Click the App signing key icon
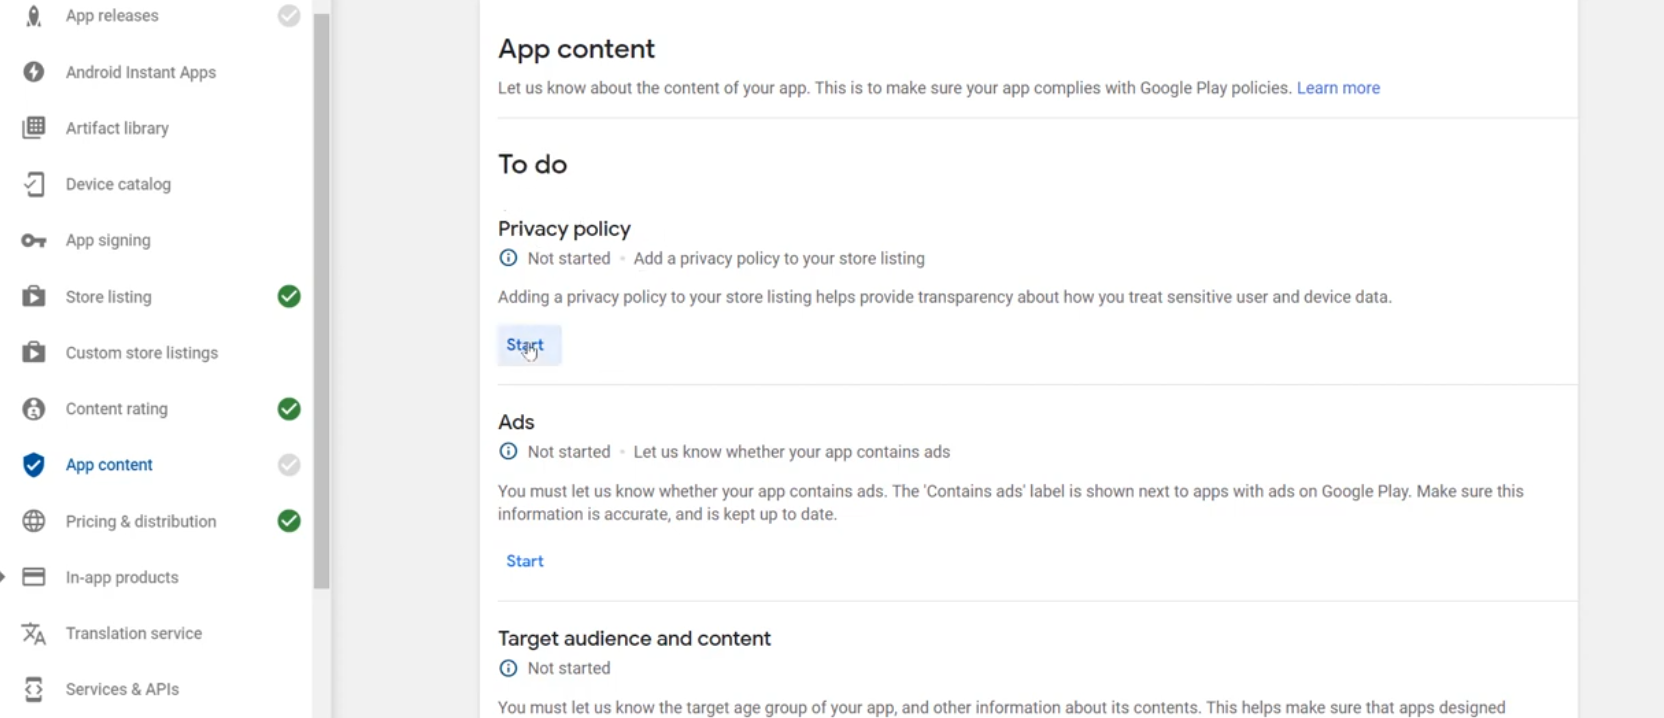Screen dimensions: 1664x718 [x=34, y=241]
